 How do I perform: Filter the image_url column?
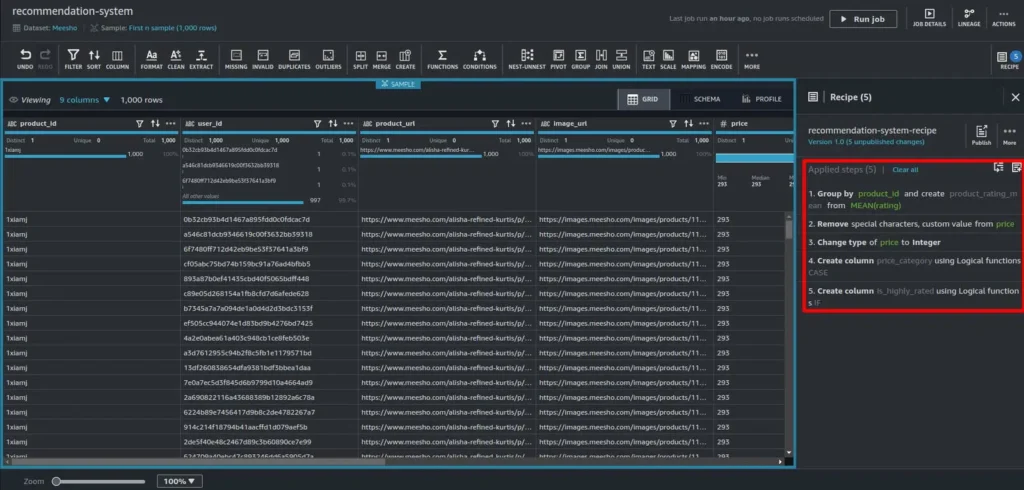pos(673,123)
